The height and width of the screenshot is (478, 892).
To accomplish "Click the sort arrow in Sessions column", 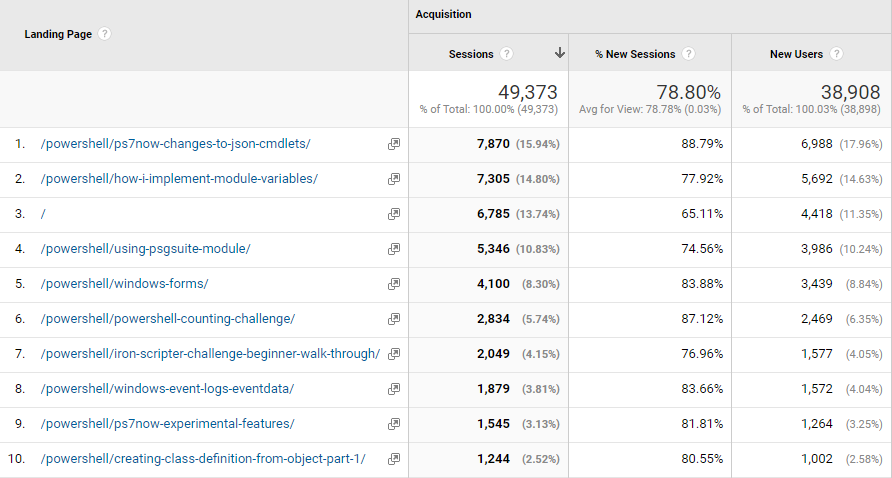I will click(559, 54).
